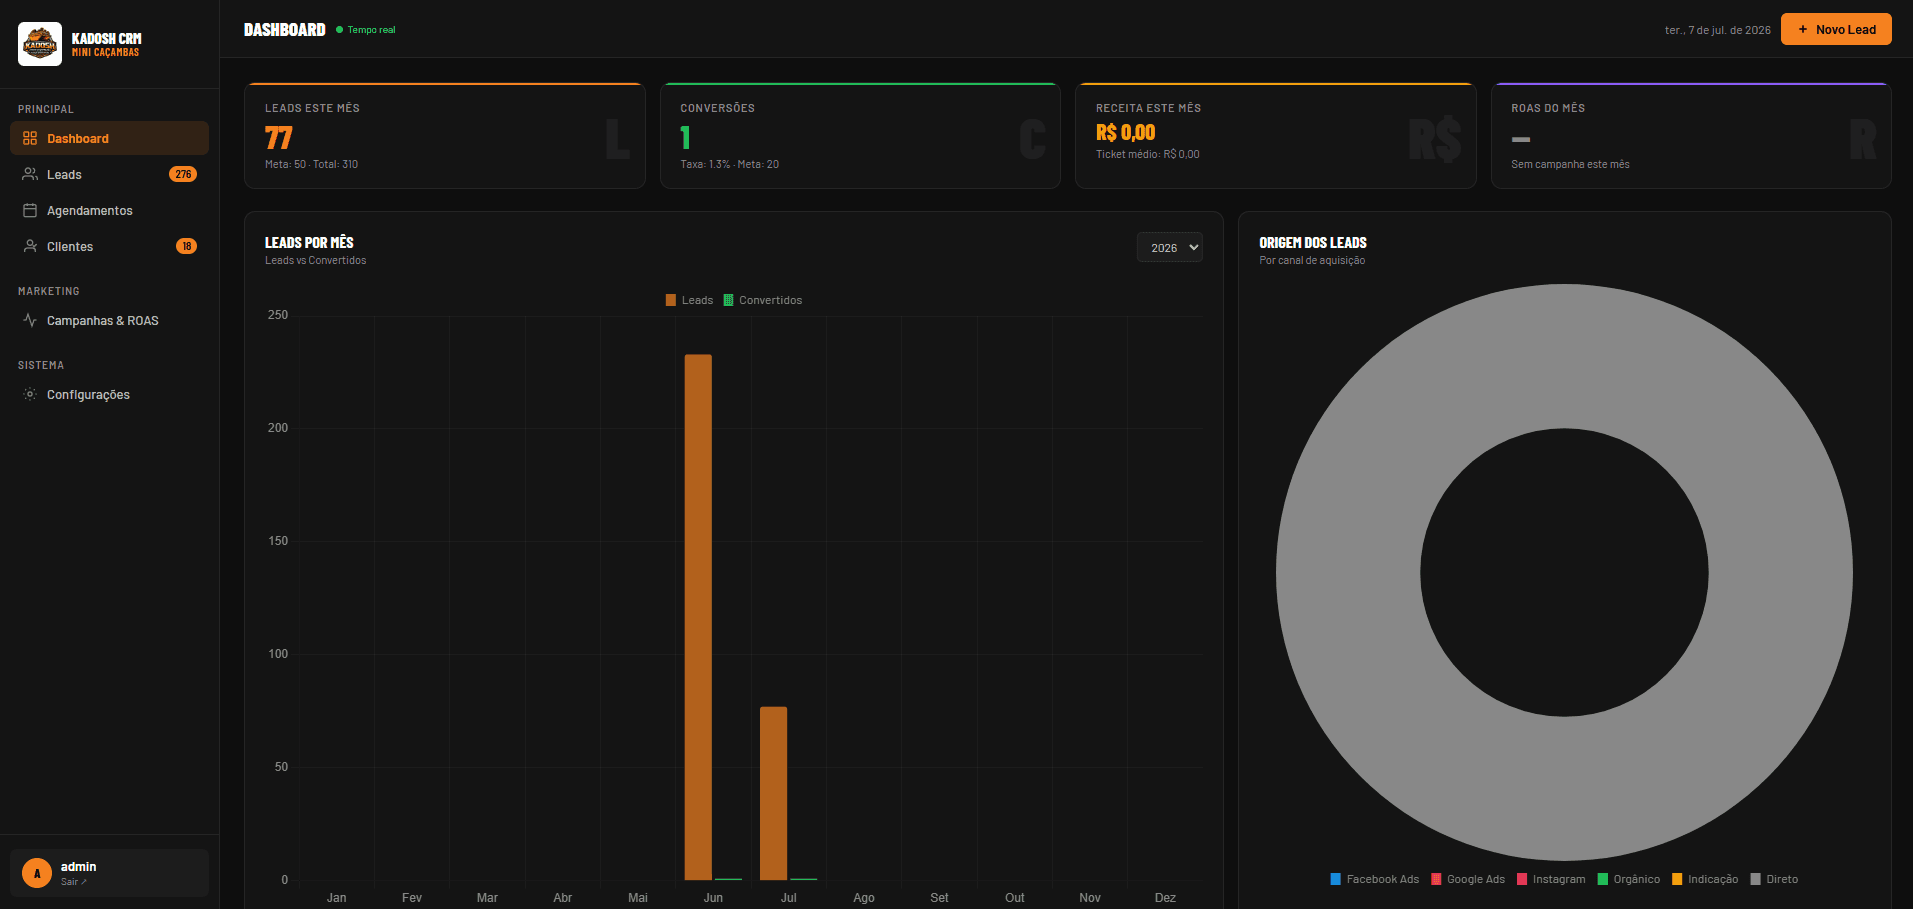The width and height of the screenshot is (1913, 909).
Task: Go to the Leads page
Action: [x=109, y=174]
